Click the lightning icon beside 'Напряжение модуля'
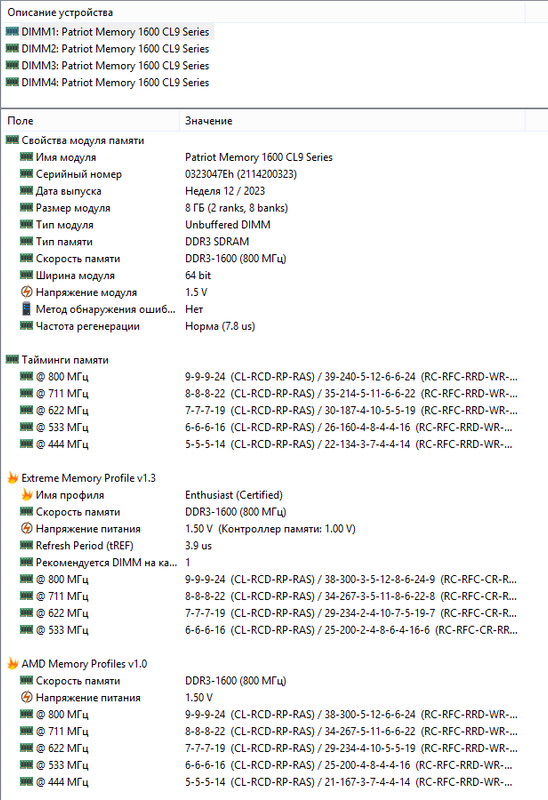 point(27,292)
